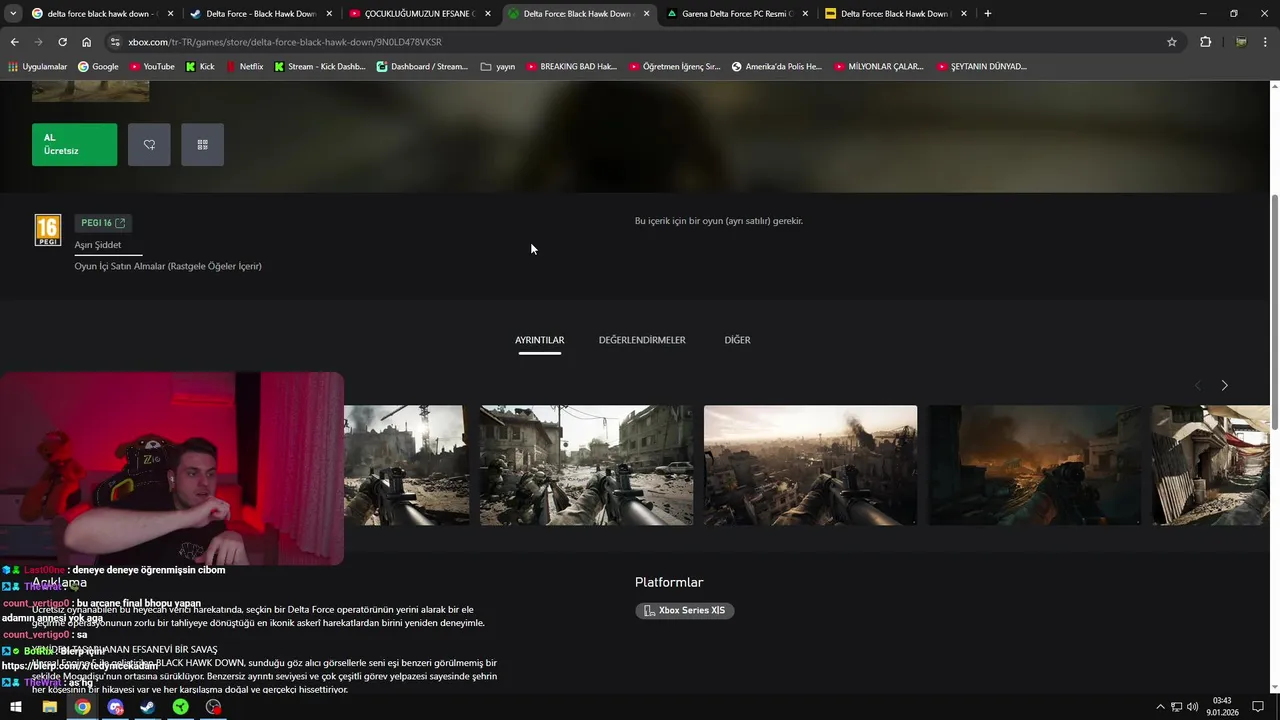
Task: Open browser home page icon
Action: [86, 42]
